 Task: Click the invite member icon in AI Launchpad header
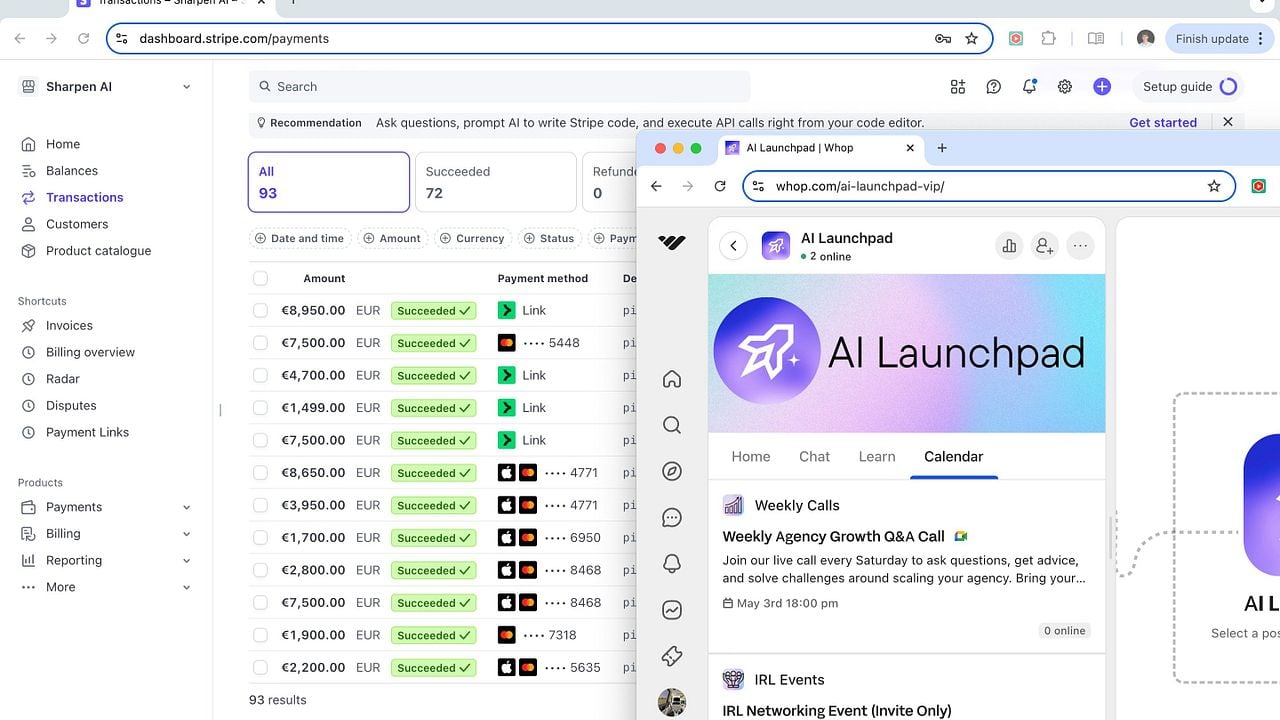click(1045, 246)
